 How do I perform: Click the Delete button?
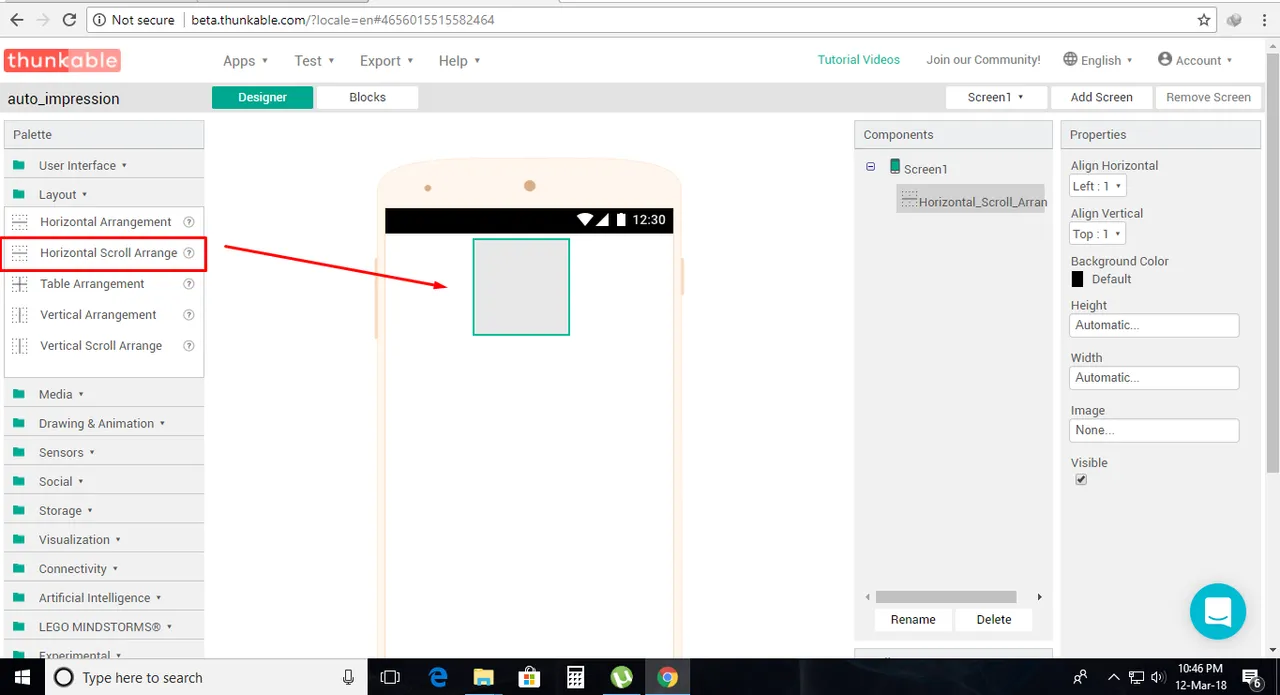tap(993, 619)
